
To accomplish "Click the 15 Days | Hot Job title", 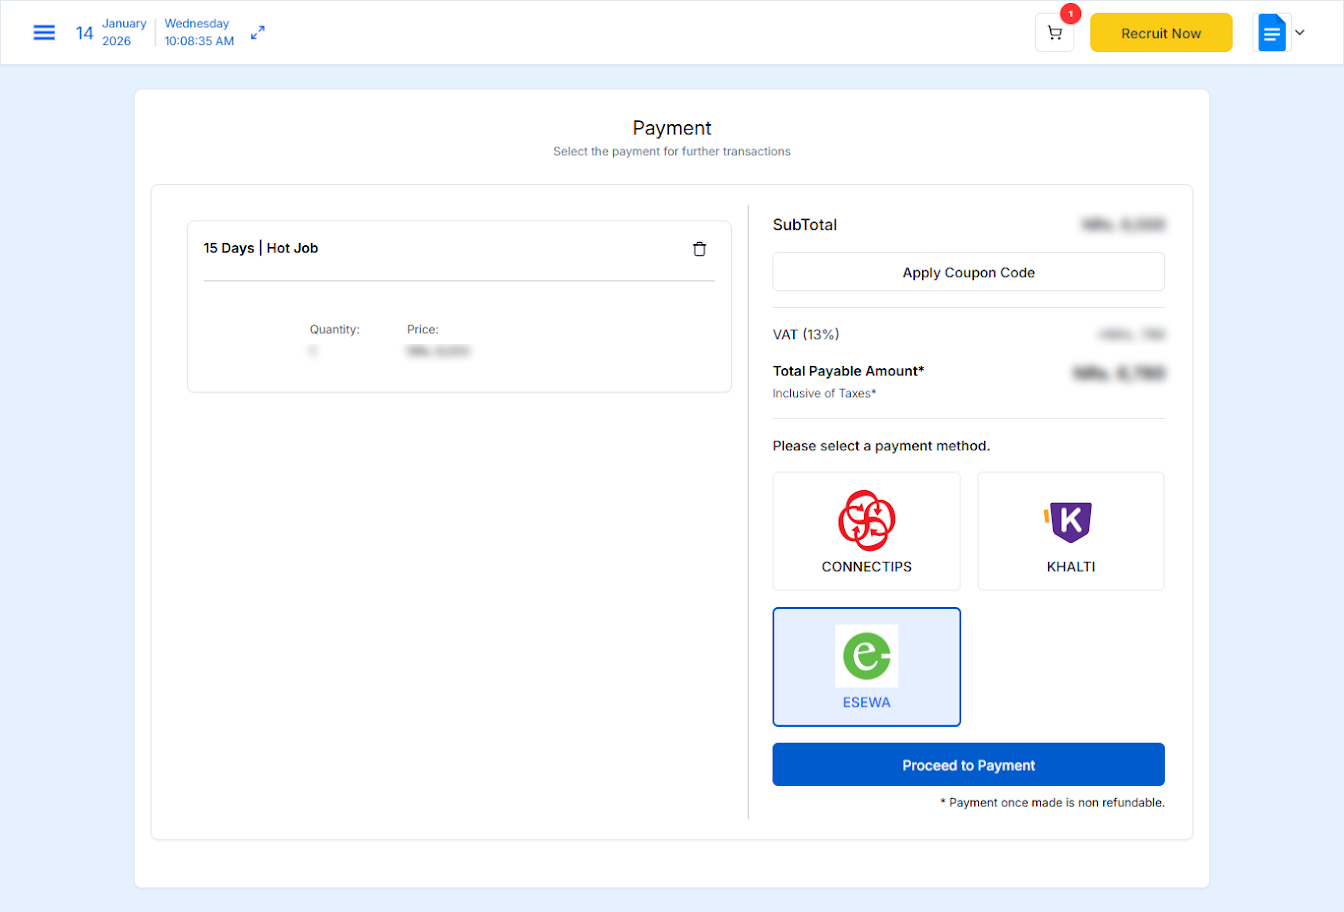I will (261, 248).
